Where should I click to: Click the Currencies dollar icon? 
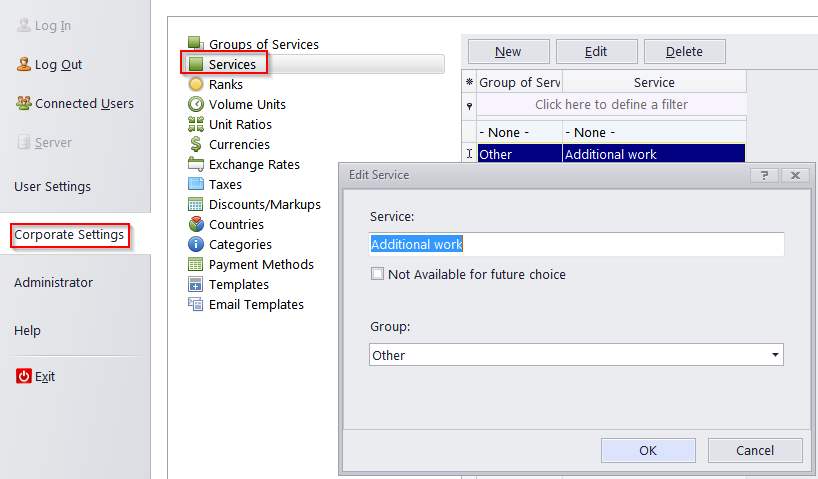point(196,144)
